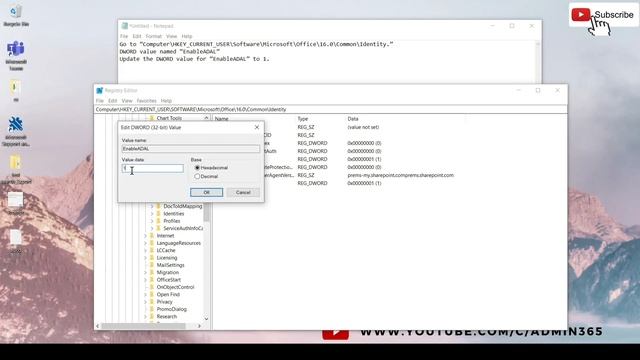Open Registry Editor Edit menu

[x=113, y=100]
